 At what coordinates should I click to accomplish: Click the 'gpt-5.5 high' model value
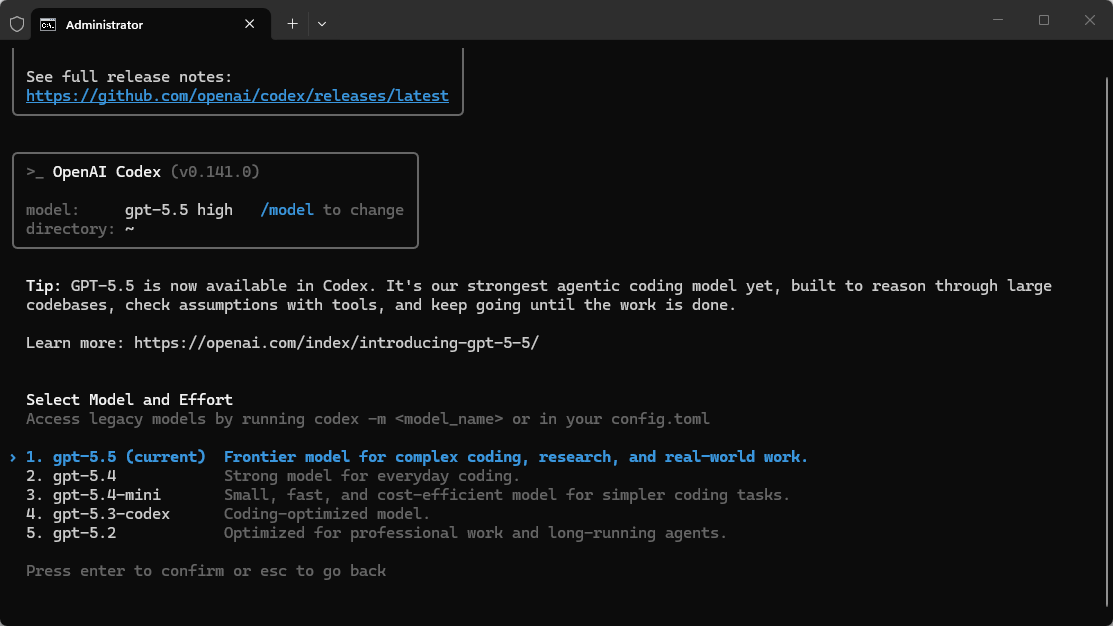pyautogui.click(x=179, y=210)
